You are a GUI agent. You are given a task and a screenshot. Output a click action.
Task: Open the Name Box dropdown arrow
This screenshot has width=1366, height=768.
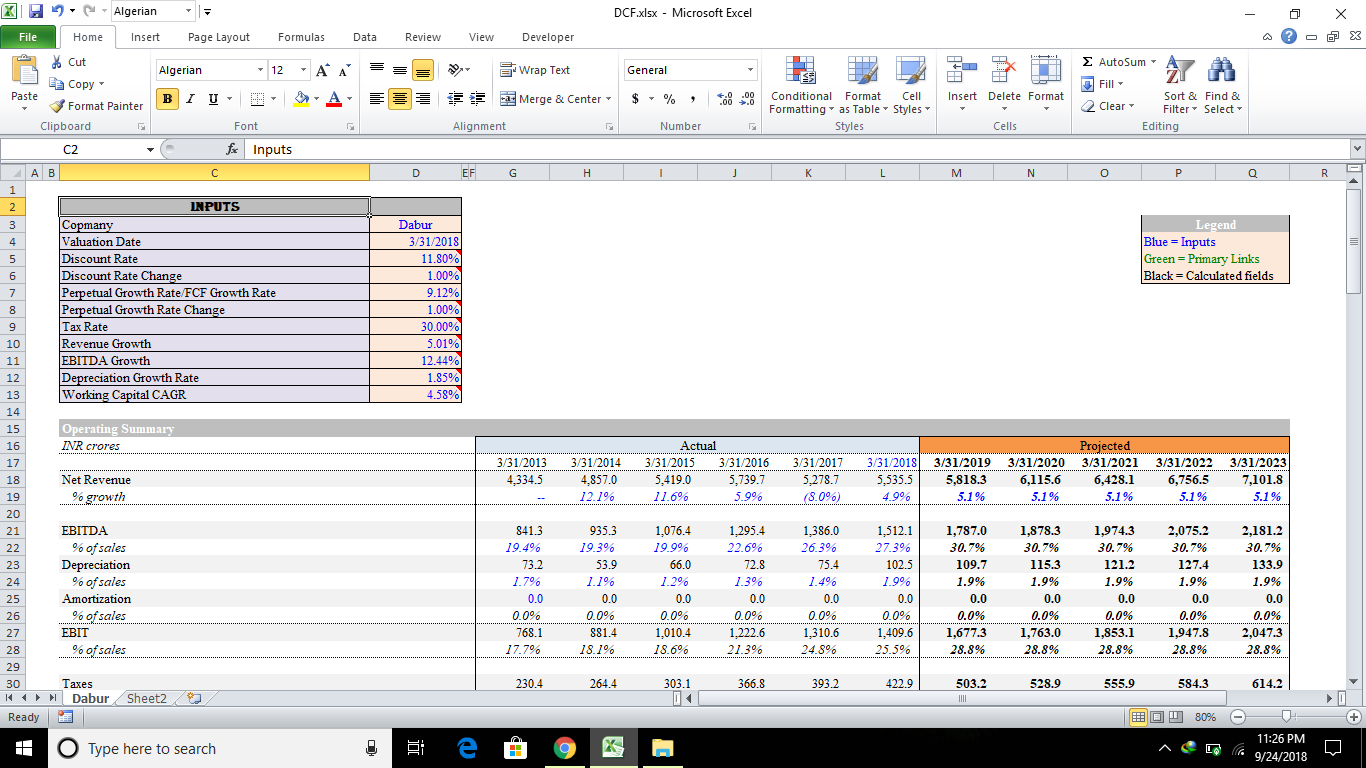(150, 149)
